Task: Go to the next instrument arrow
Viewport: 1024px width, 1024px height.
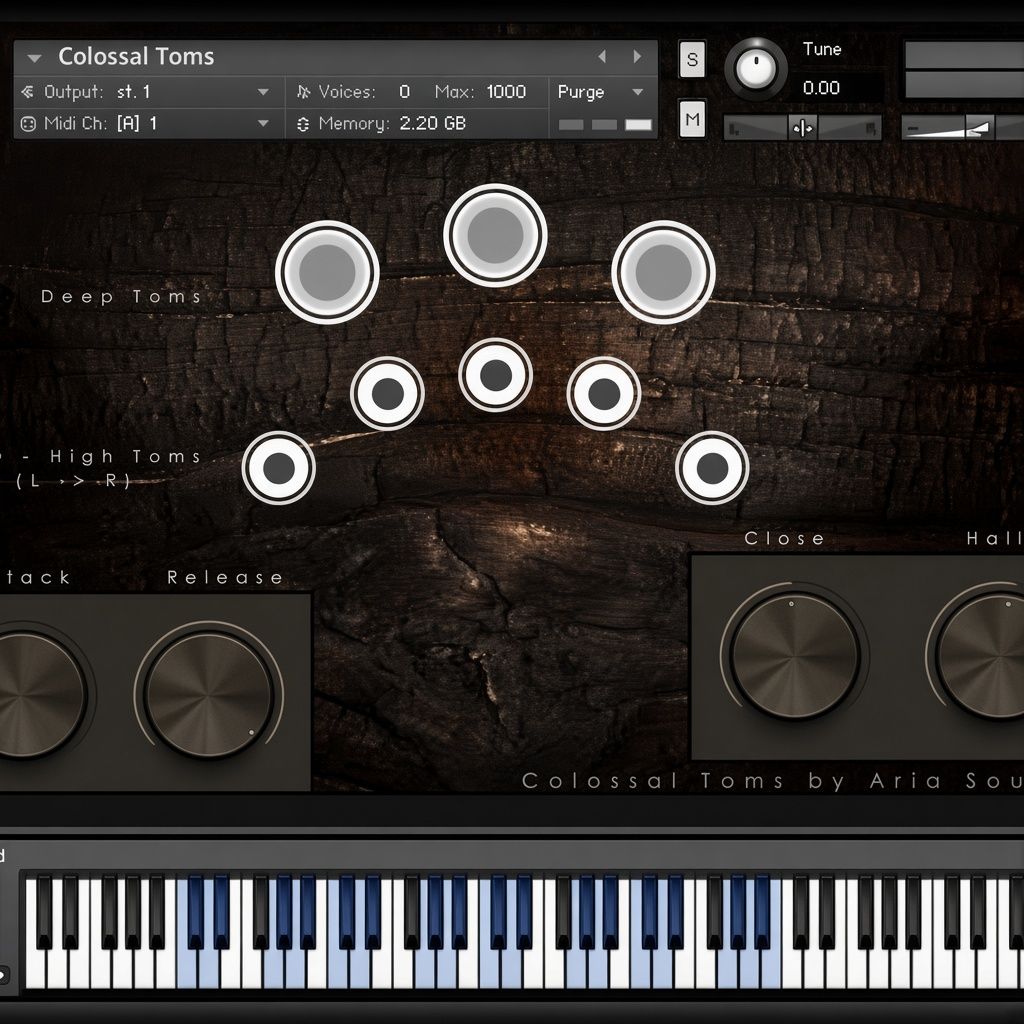Action: tap(637, 57)
